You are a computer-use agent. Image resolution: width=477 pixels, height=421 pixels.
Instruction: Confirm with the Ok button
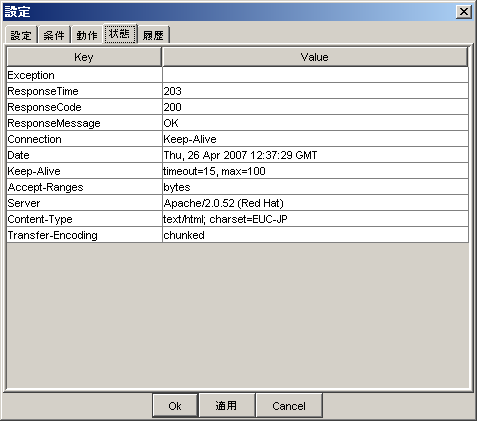[x=175, y=406]
